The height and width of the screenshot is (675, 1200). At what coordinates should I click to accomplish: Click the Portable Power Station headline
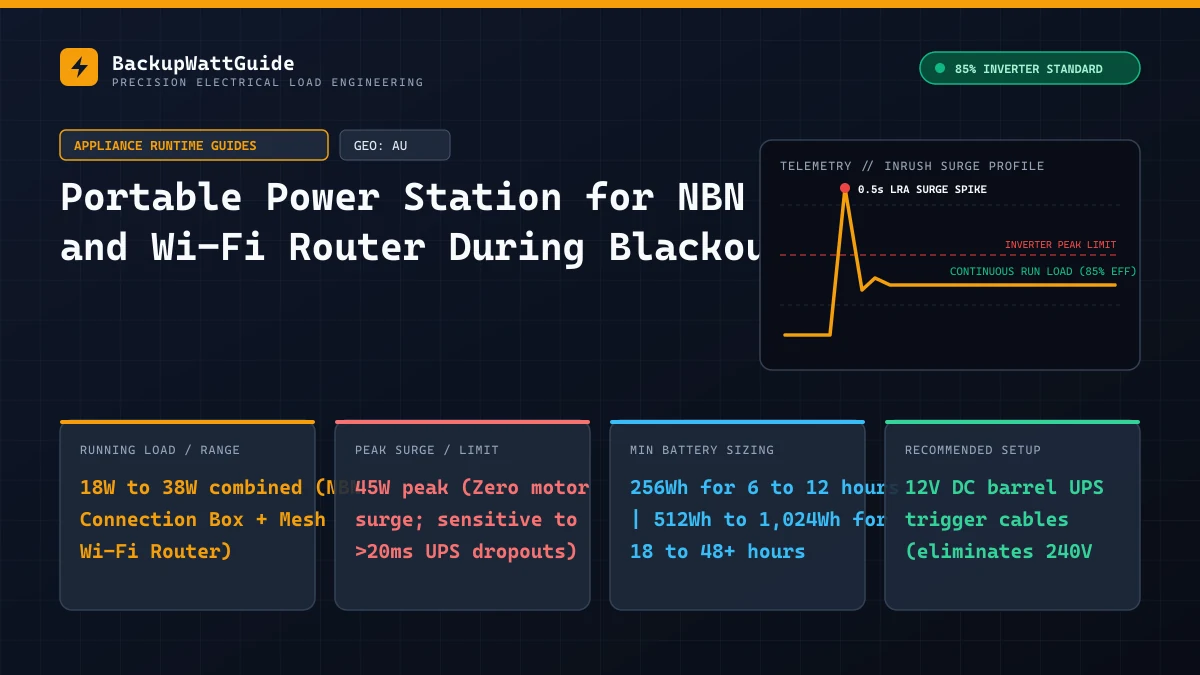[409, 222]
